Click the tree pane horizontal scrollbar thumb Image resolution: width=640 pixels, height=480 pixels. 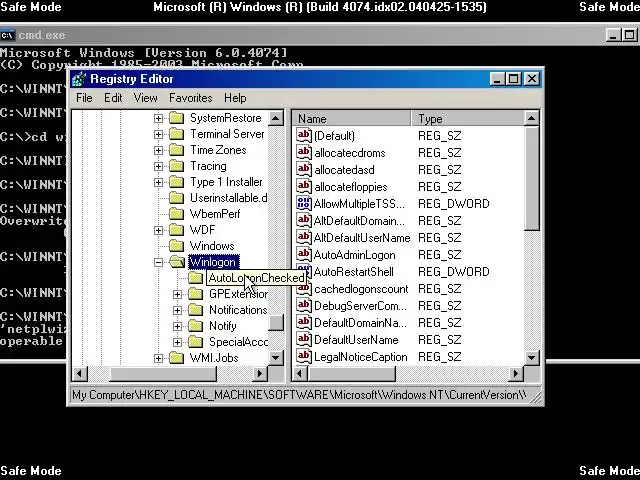(163, 373)
